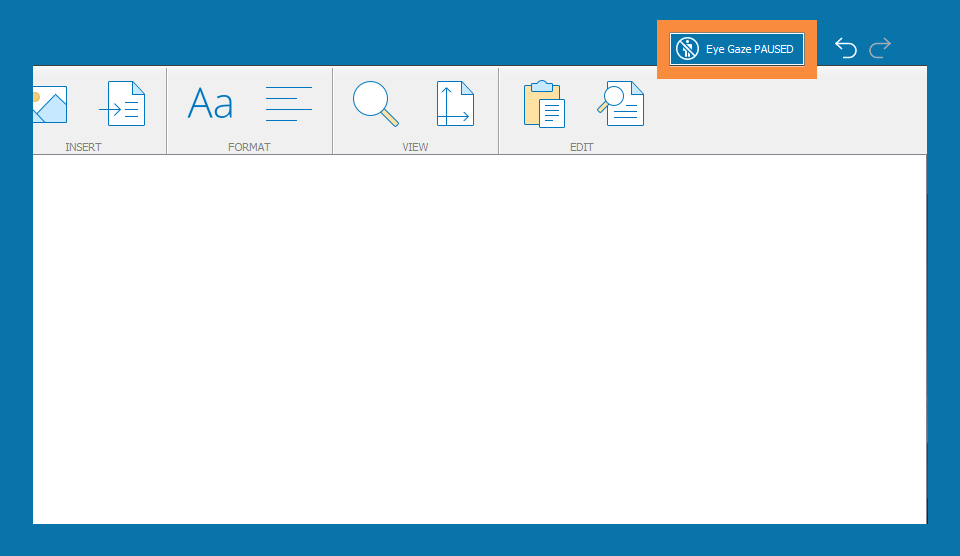
Task: Open the paragraph alignment options
Action: [288, 104]
